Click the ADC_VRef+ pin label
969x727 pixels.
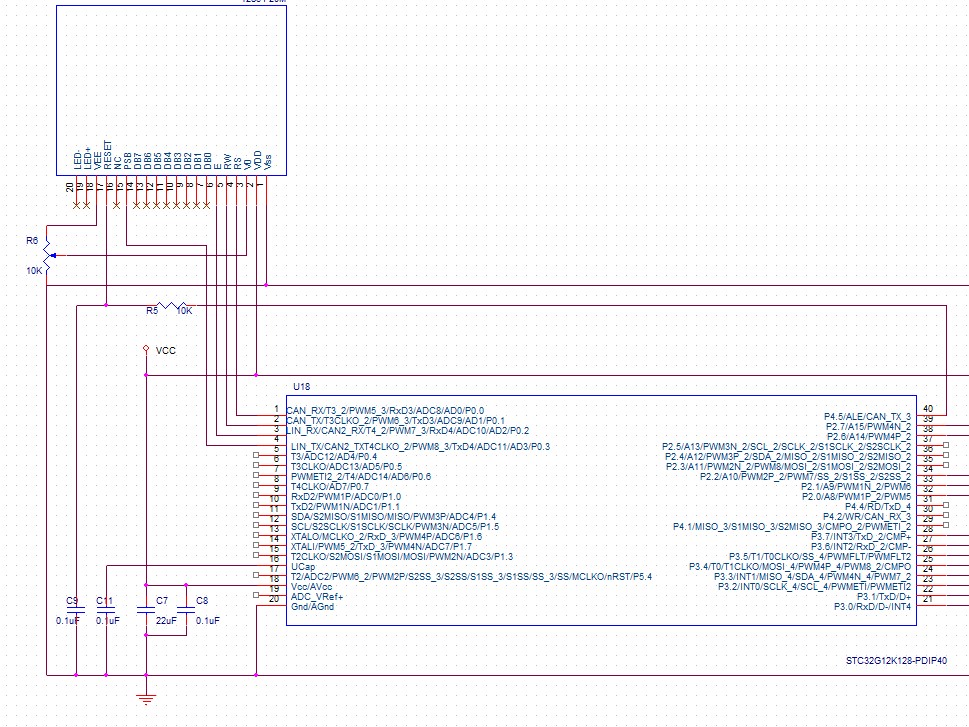tap(316, 597)
